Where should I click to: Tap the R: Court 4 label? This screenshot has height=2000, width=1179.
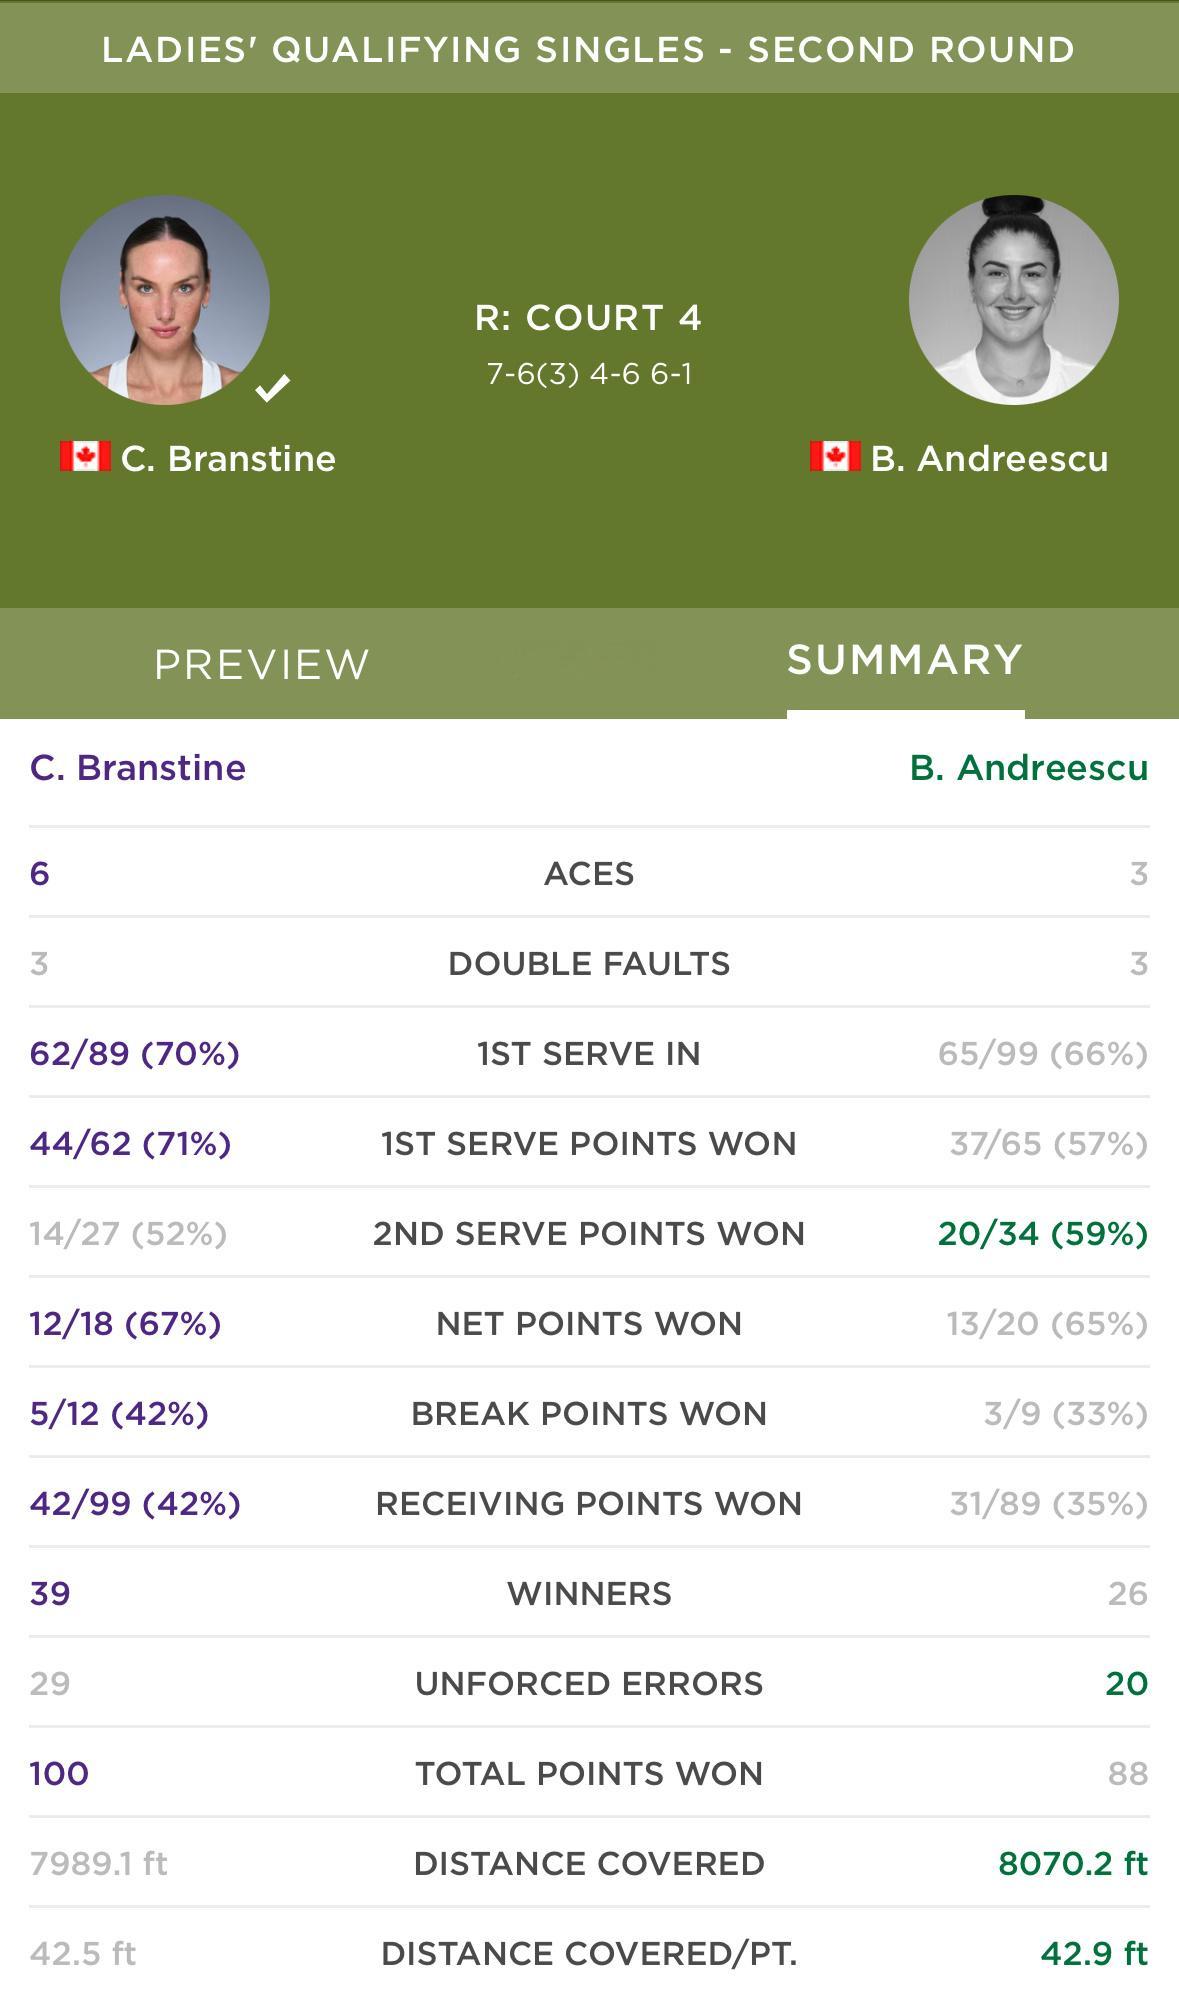589,318
